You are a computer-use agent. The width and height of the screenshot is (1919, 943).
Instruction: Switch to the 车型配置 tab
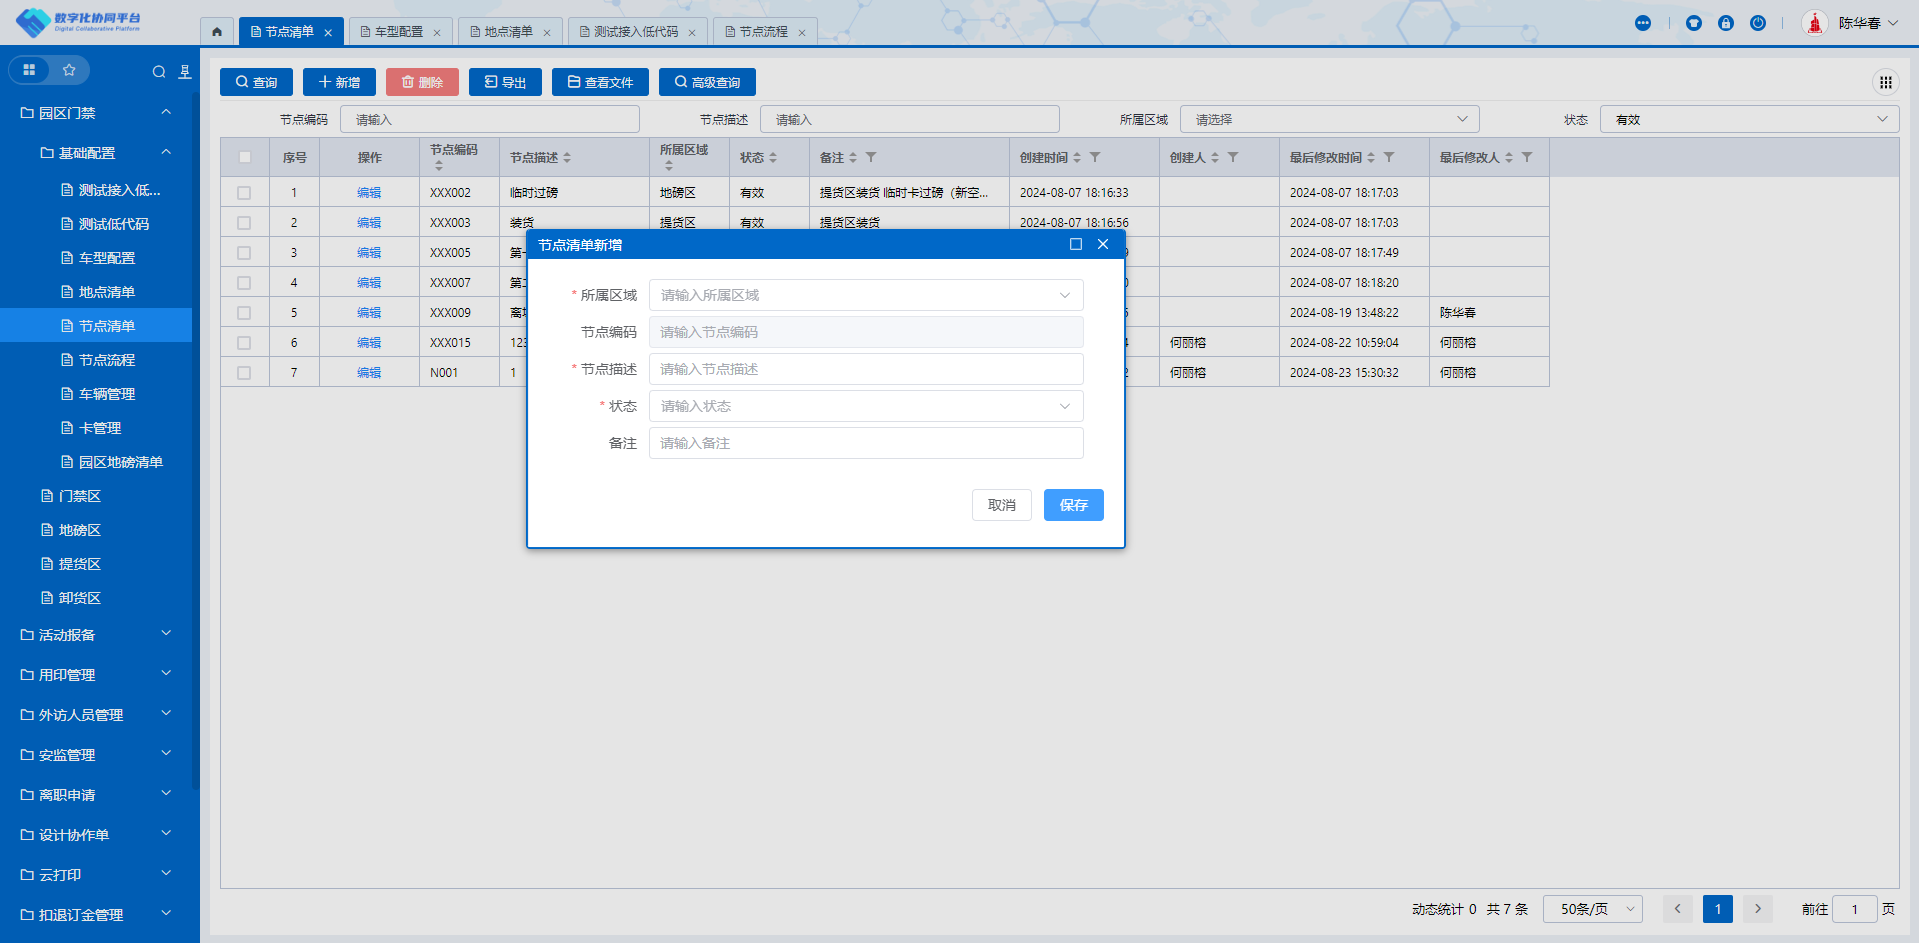(399, 32)
